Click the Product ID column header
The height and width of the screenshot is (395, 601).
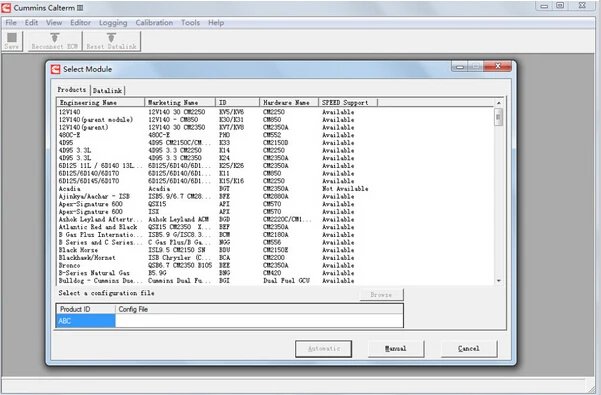[x=86, y=309]
